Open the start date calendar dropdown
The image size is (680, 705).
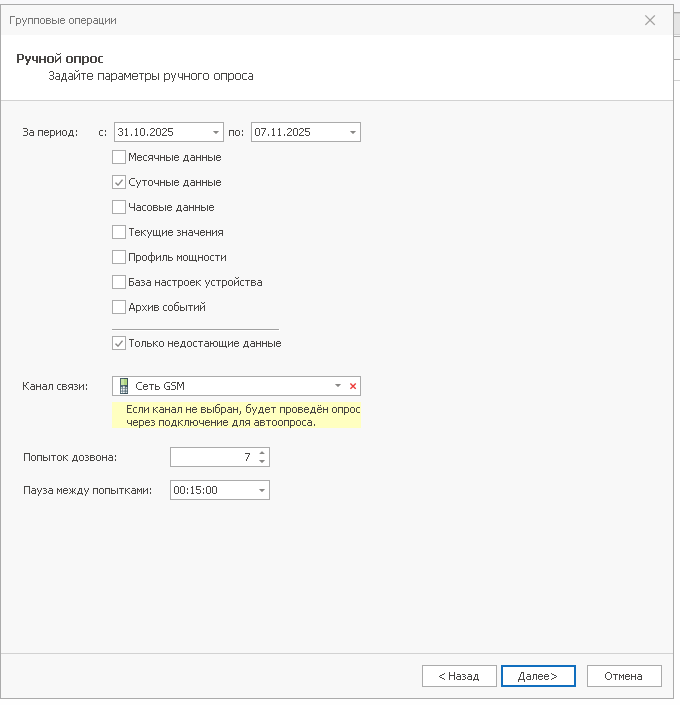216,132
